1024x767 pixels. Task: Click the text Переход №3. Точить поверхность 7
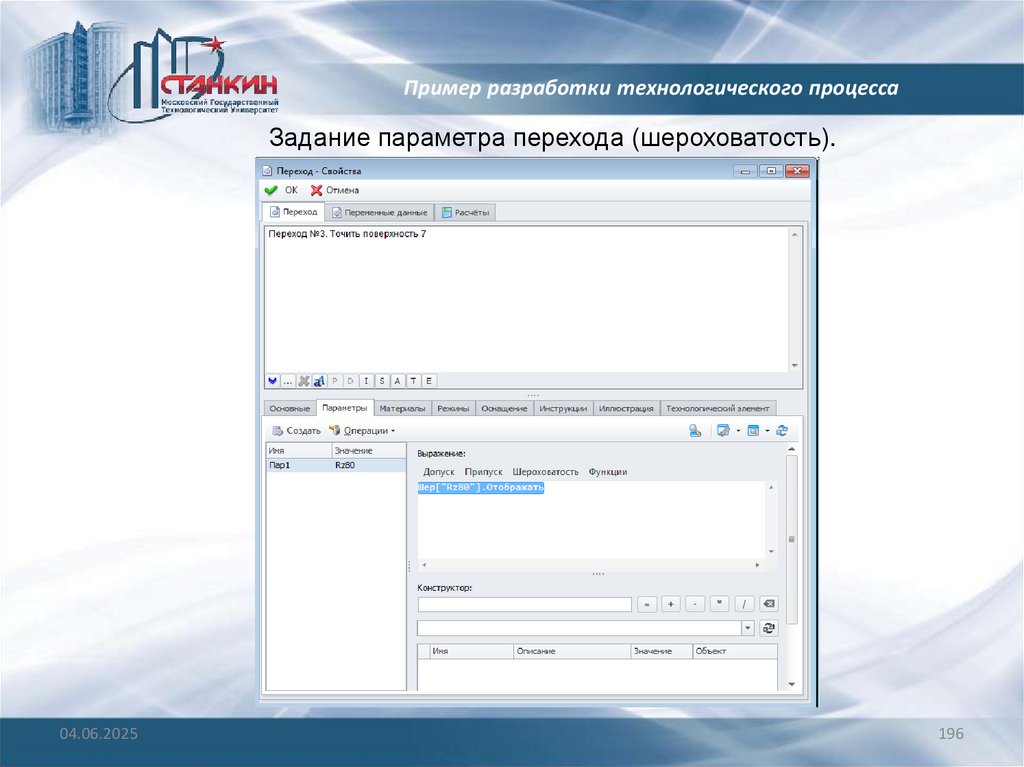point(347,234)
